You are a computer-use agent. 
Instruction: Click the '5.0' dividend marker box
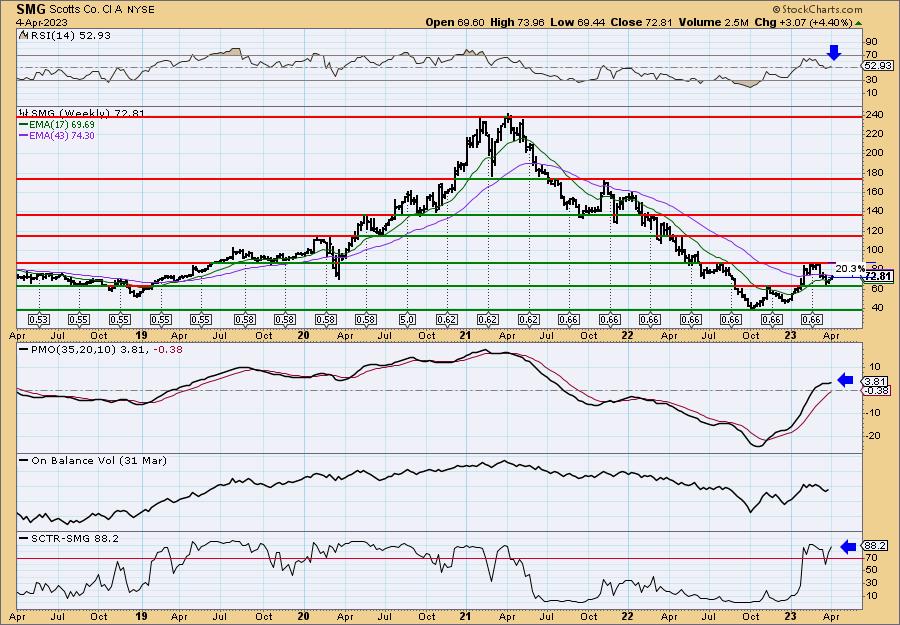click(x=407, y=320)
